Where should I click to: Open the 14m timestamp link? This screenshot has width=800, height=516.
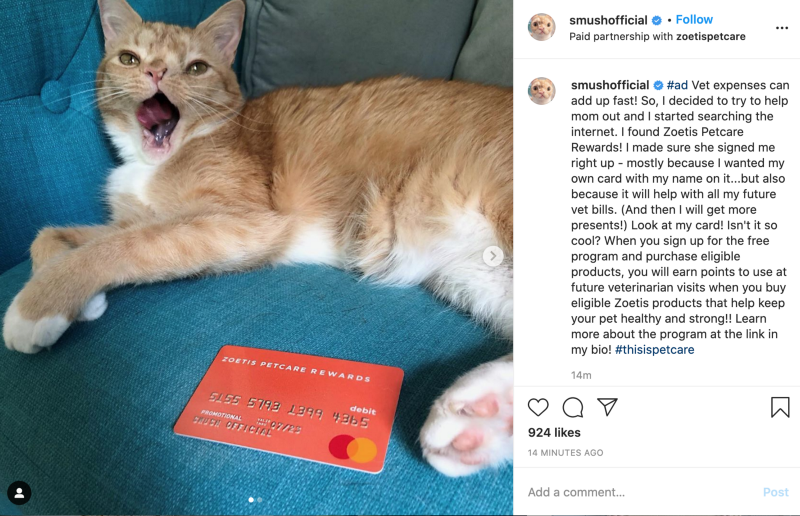click(x=581, y=376)
